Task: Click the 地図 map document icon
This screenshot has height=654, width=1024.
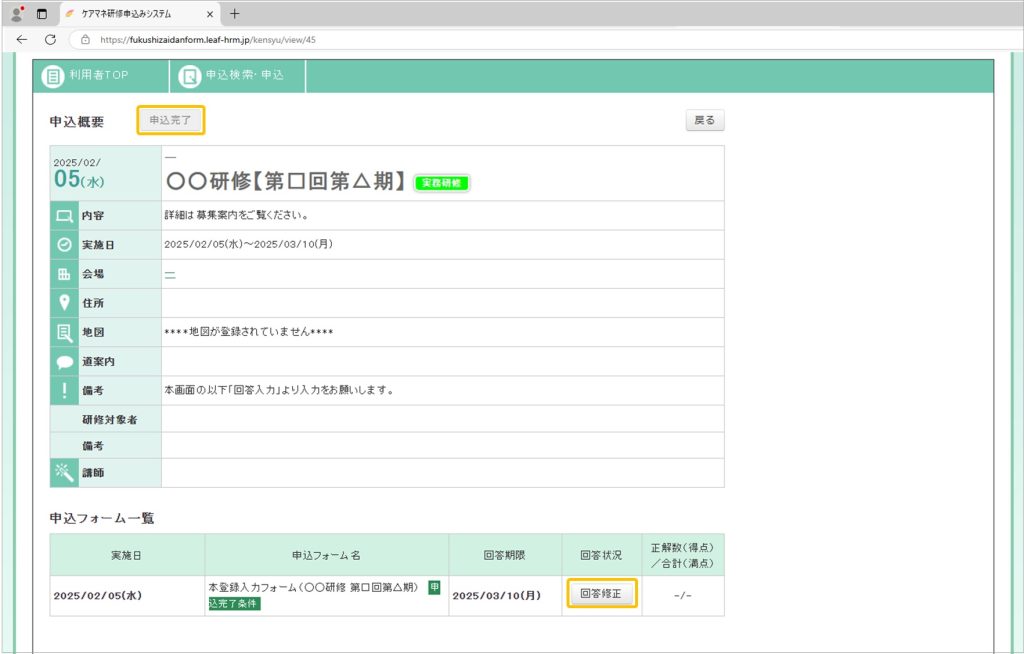Action: 65,332
